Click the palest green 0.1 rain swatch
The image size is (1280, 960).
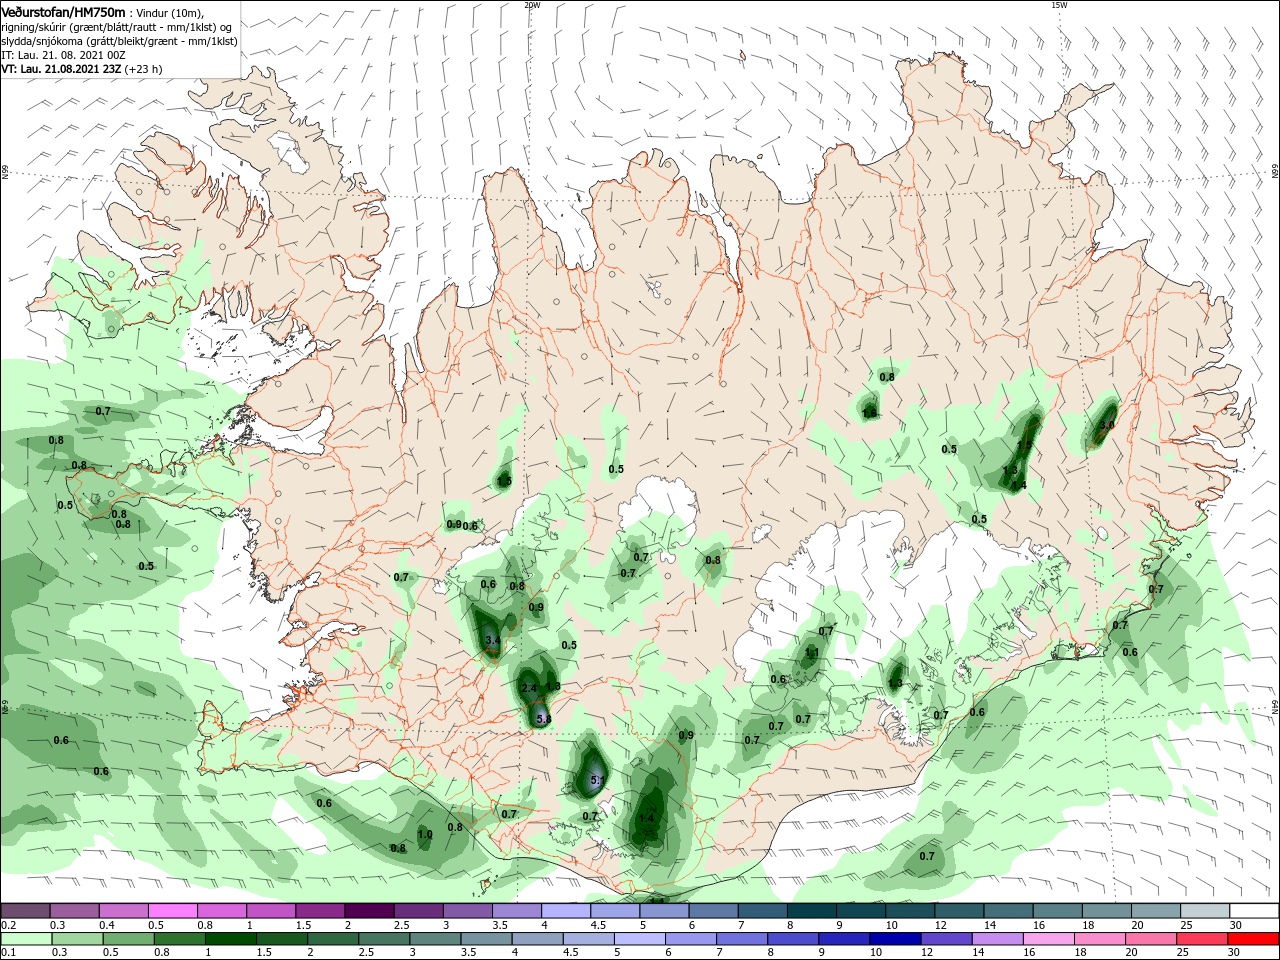point(26,939)
